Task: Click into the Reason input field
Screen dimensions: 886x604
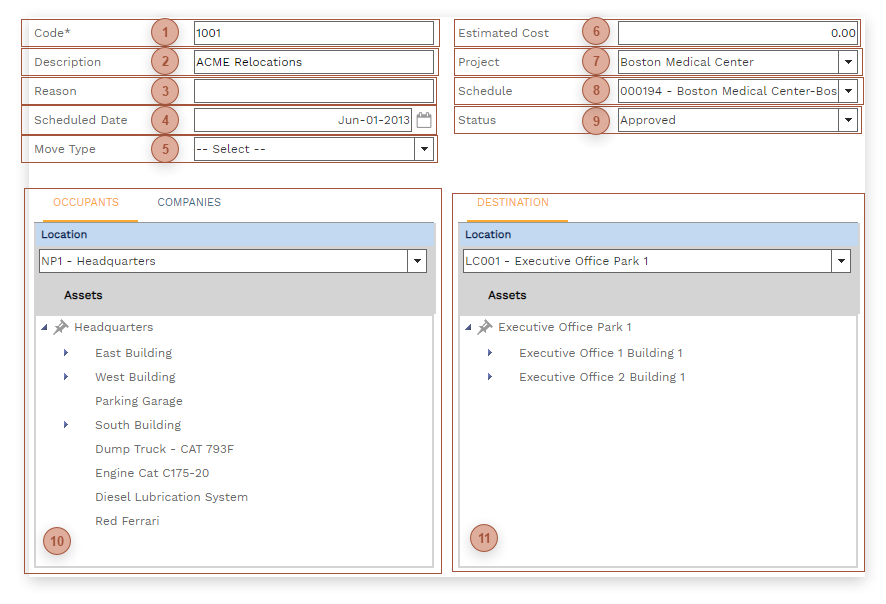Action: [313, 91]
